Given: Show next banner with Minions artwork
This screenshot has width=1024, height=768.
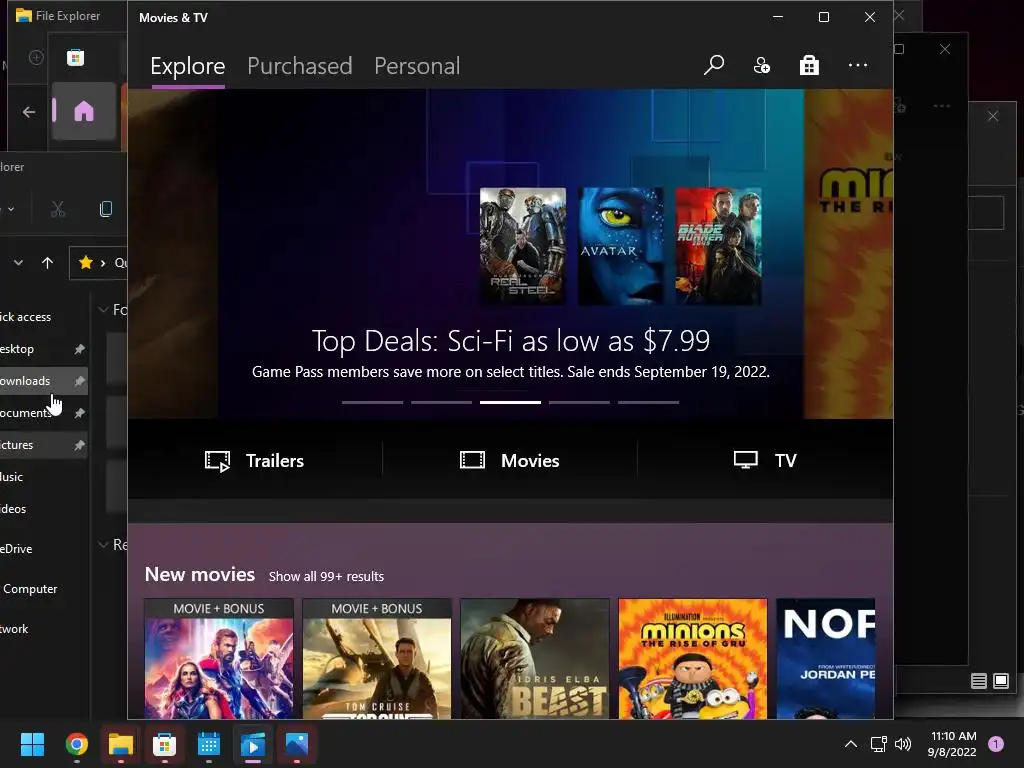Looking at the screenshot, I should coord(848,253).
